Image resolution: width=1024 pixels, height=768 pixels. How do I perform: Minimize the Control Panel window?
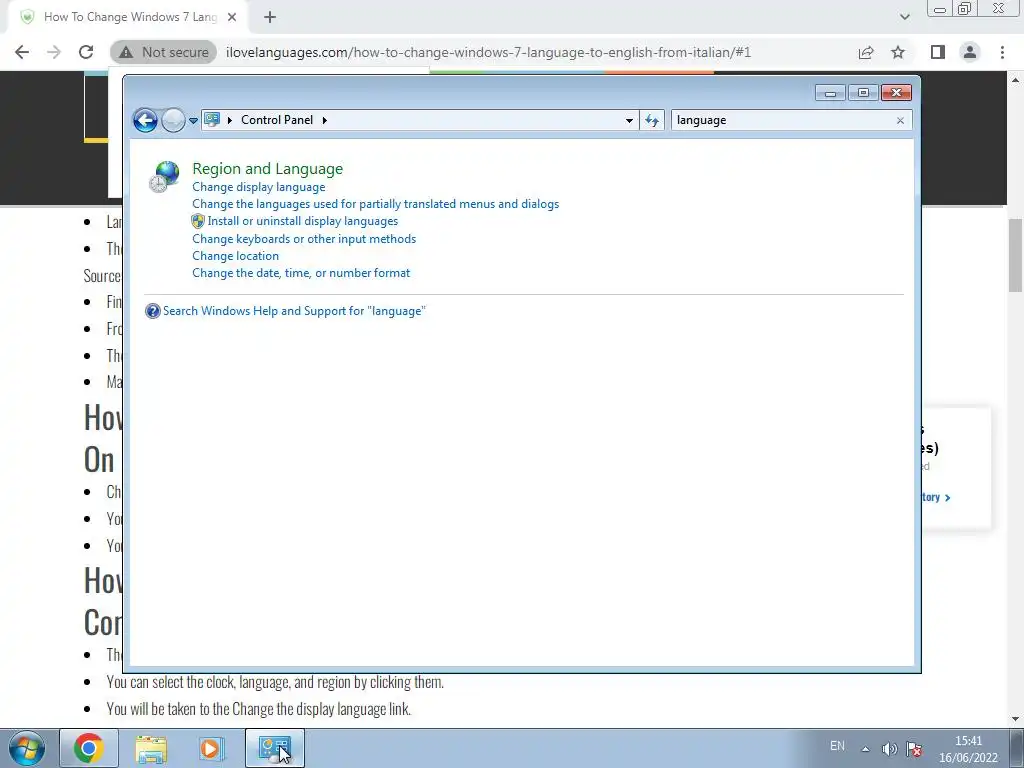(x=830, y=93)
